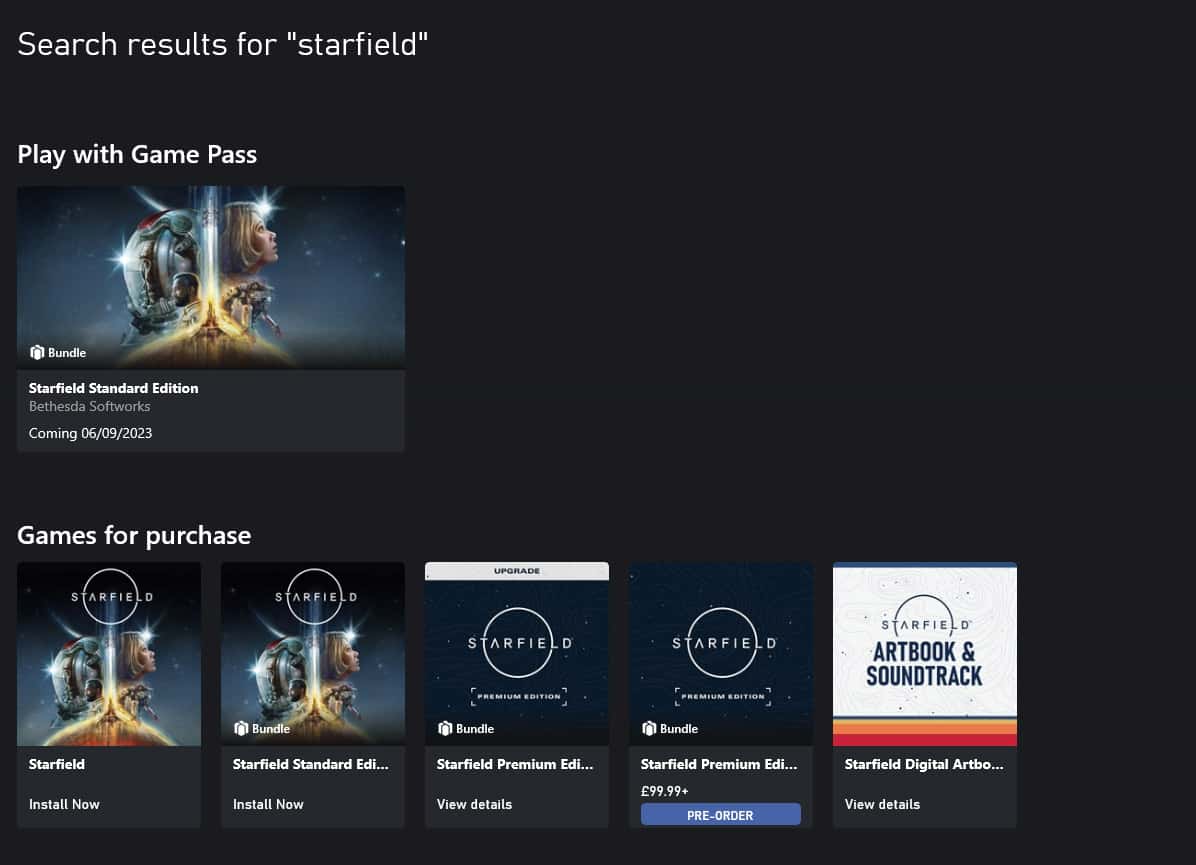The width and height of the screenshot is (1196, 865).
Task: View details of Premium Edition Upgrade
Action: (x=474, y=804)
